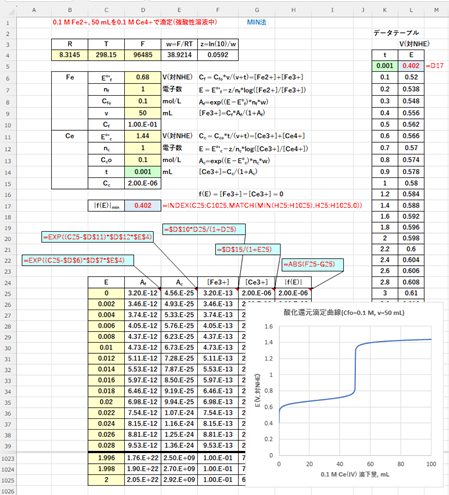Click the z=ln(10)/w header cell
This screenshot has width=449, height=495.
click(218, 44)
